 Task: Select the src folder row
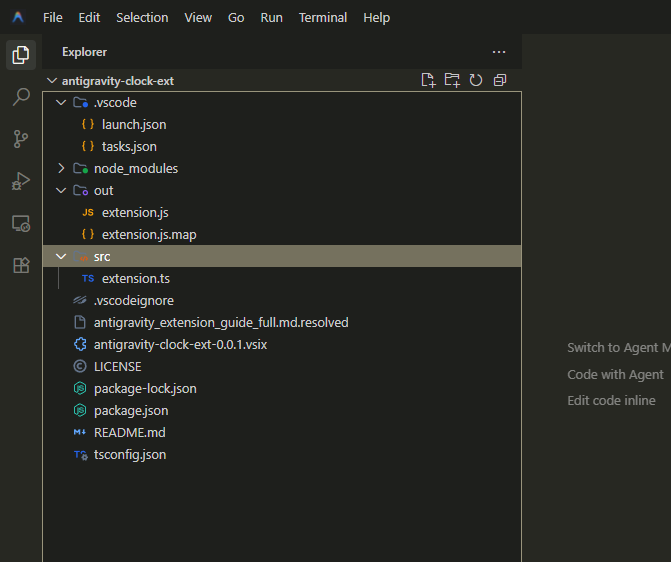(282, 256)
